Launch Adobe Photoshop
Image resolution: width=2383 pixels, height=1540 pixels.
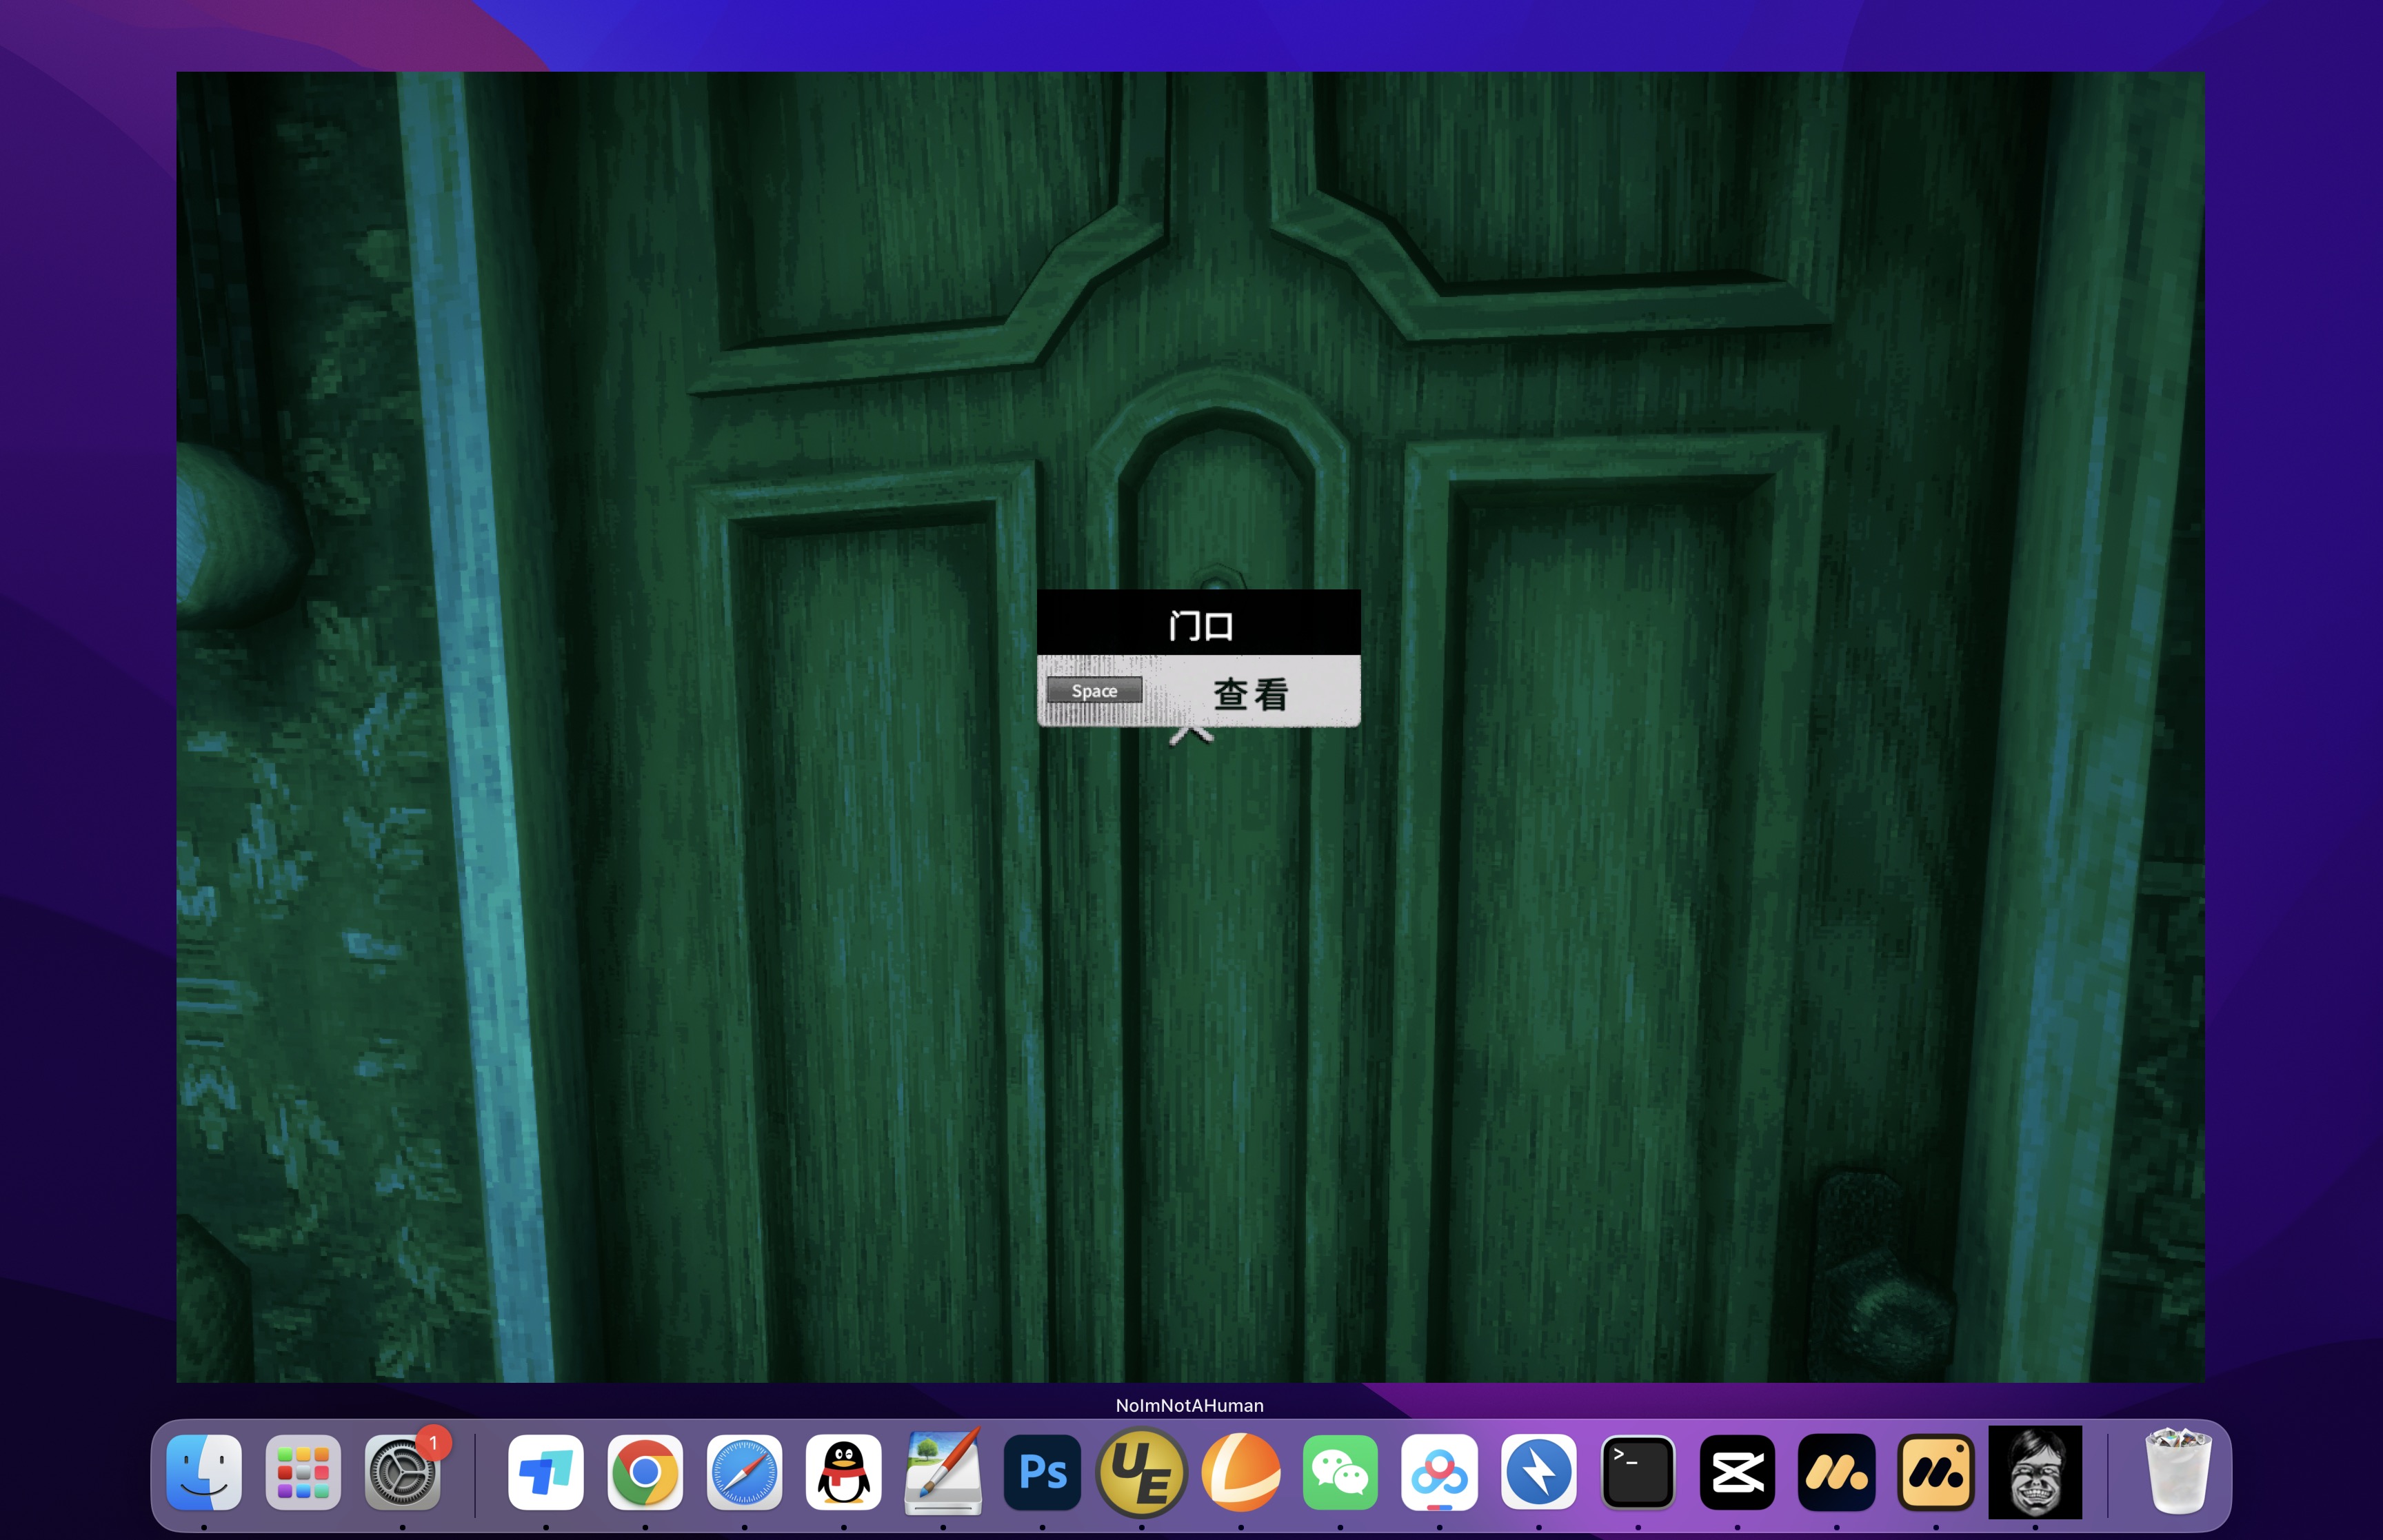1042,1472
